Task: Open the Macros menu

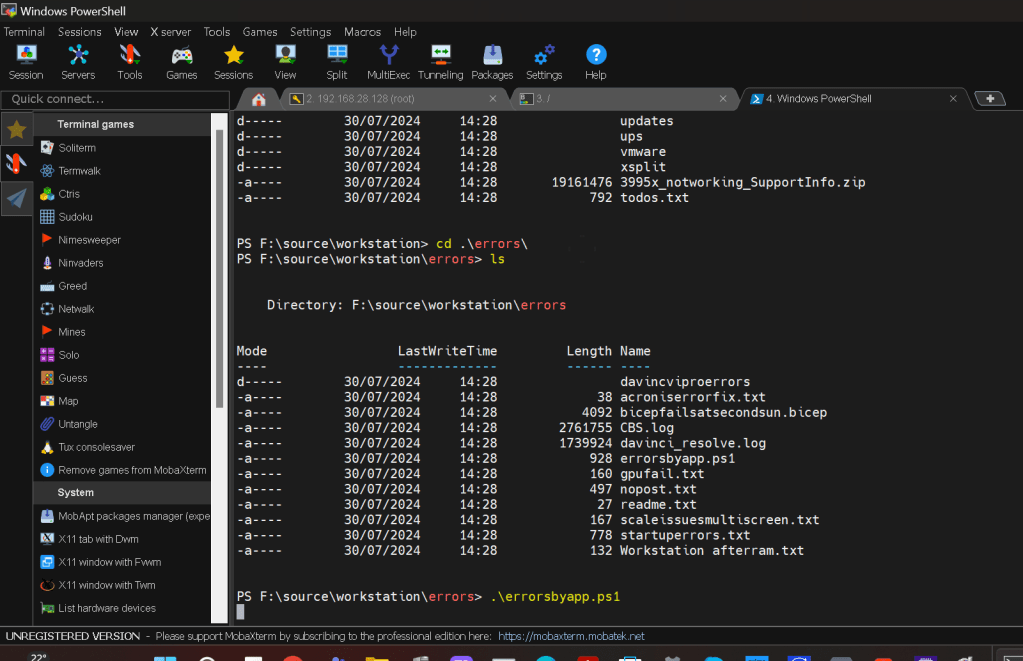Action: 362,32
